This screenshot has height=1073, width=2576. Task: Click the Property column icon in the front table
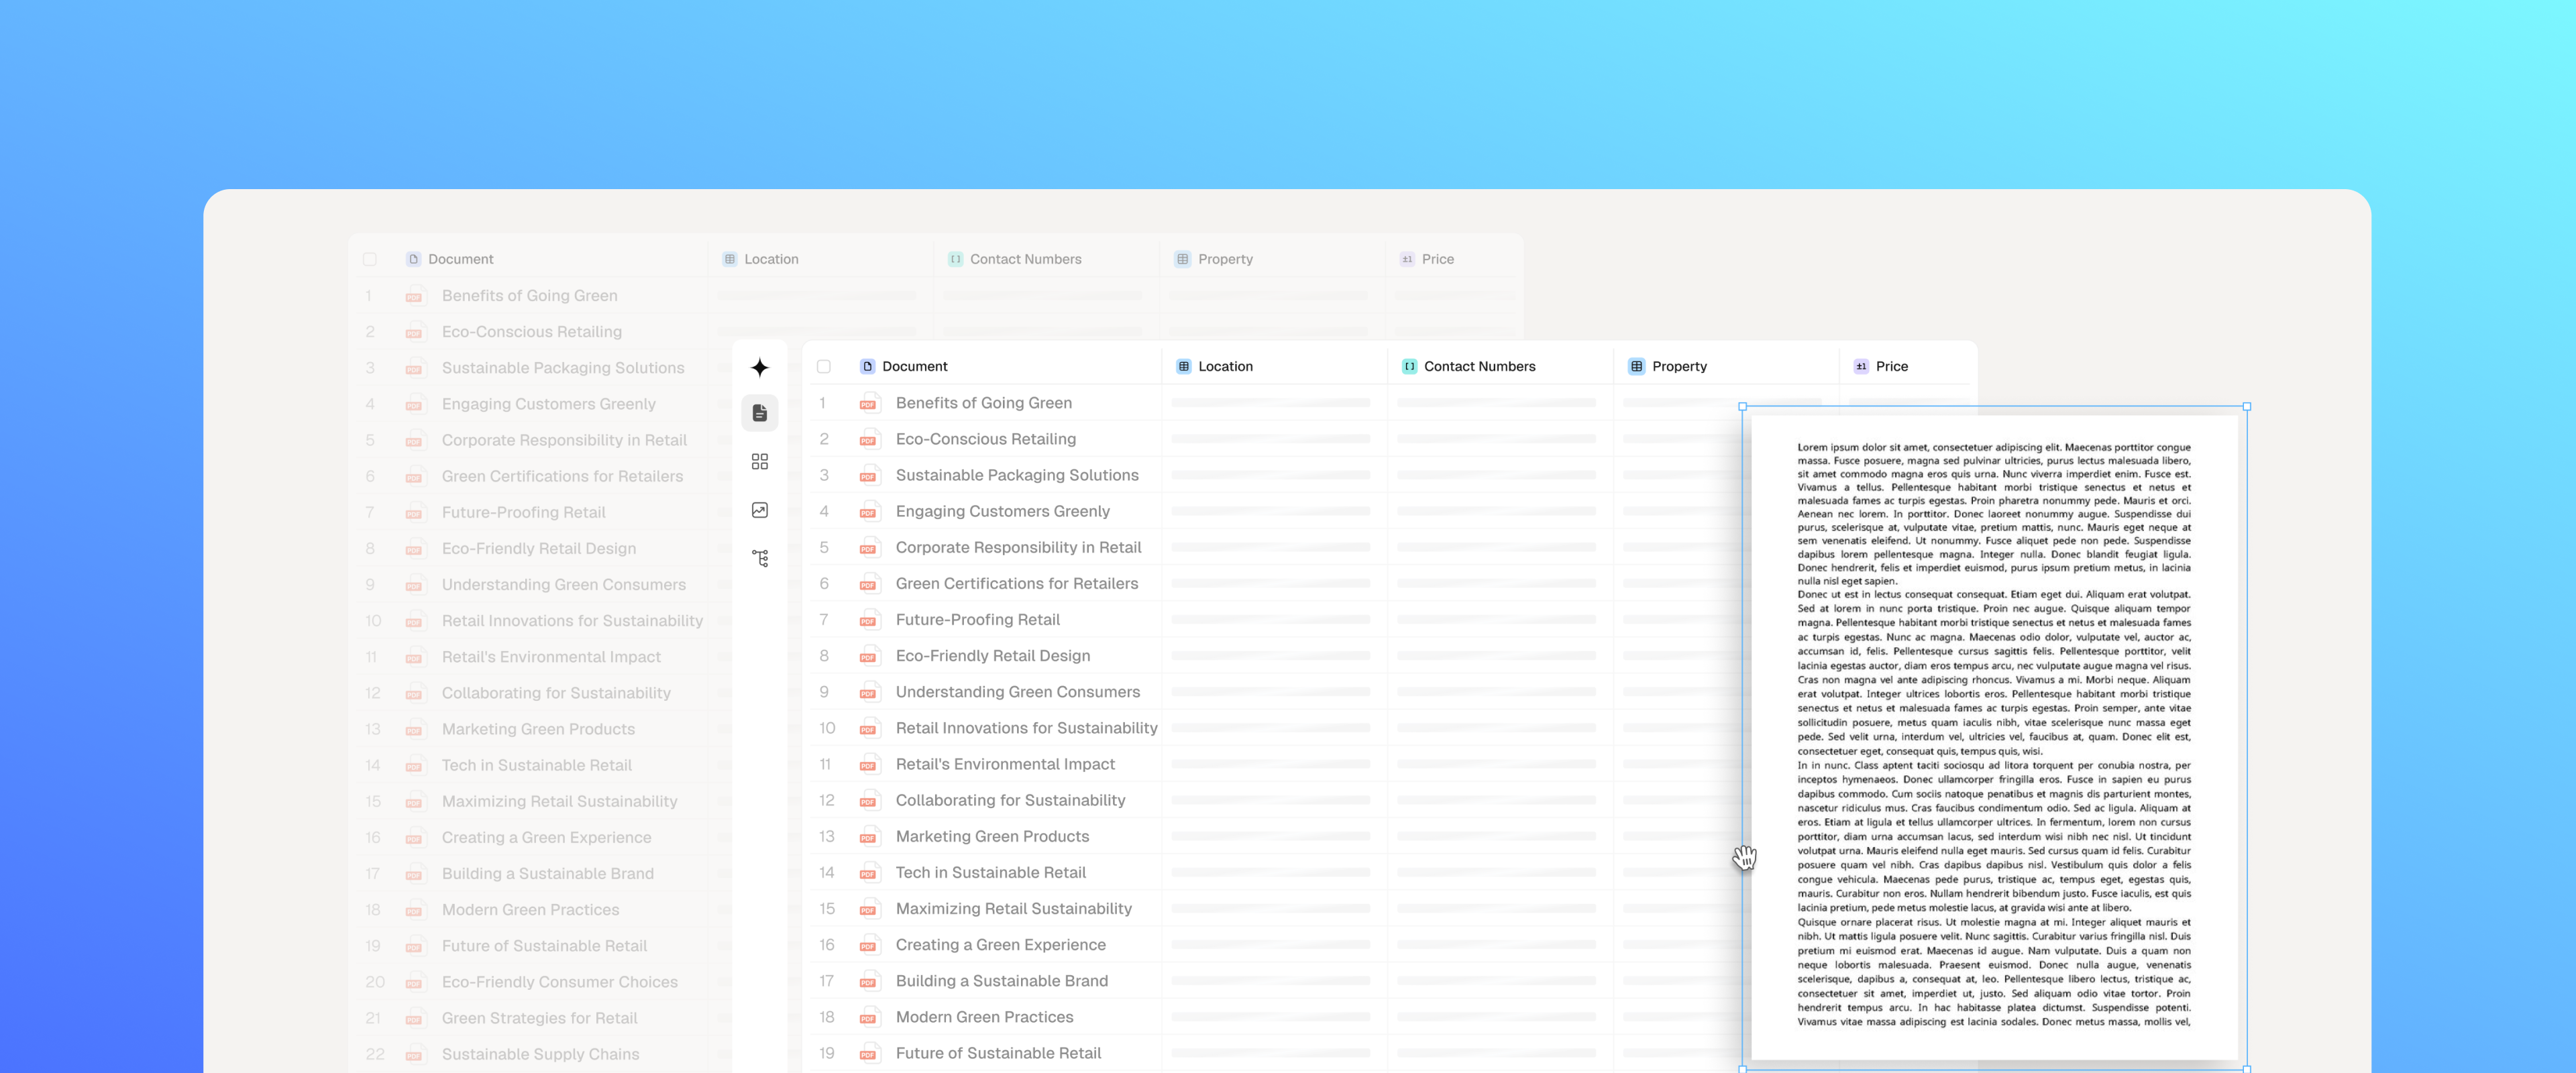click(x=1637, y=366)
